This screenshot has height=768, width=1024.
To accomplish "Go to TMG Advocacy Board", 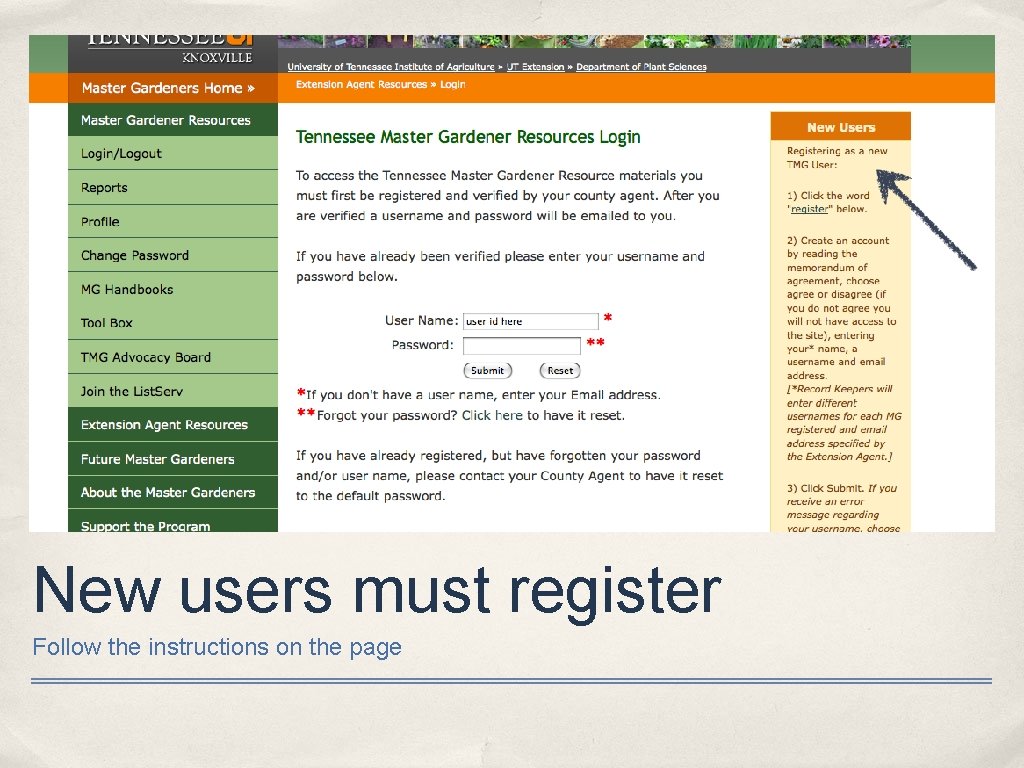I will 173,357.
